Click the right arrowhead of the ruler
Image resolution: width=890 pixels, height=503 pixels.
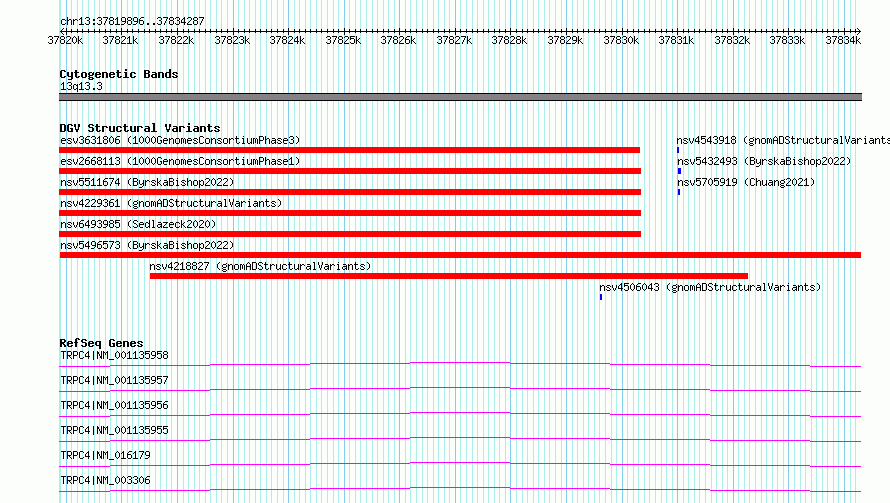[859, 31]
